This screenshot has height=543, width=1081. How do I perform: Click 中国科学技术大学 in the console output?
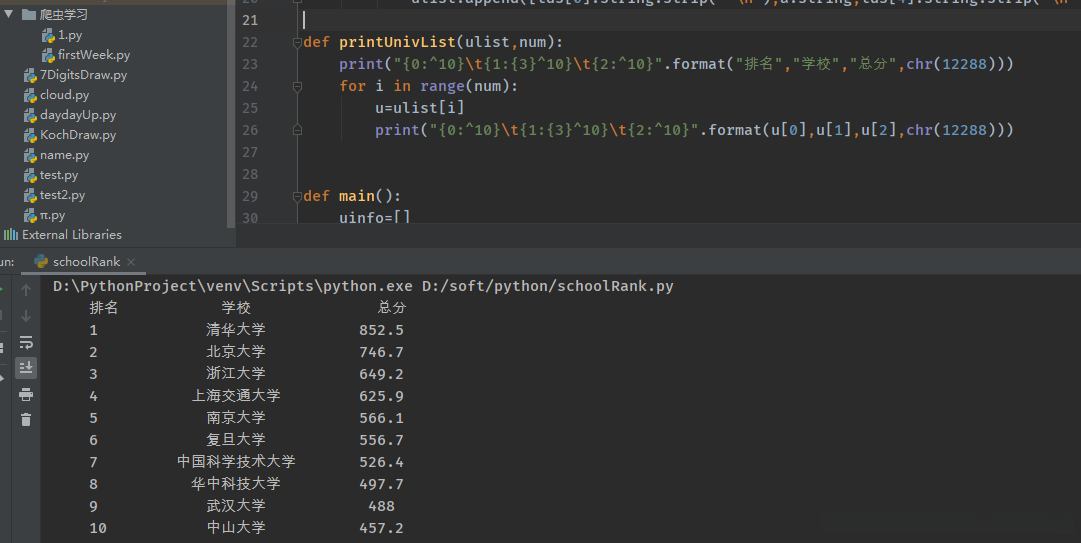tap(236, 462)
